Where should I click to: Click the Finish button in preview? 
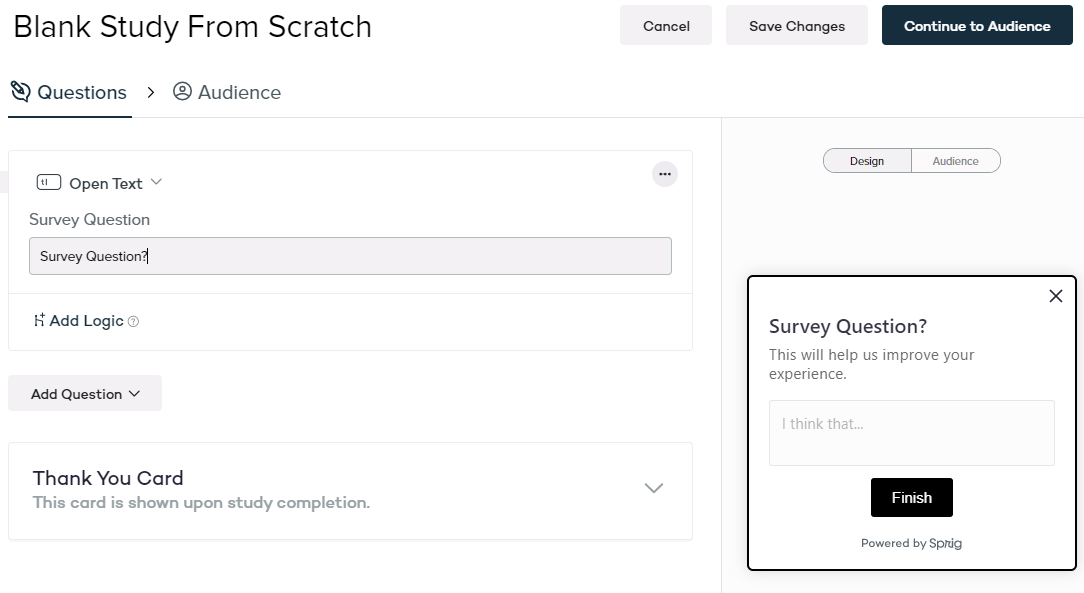point(911,498)
